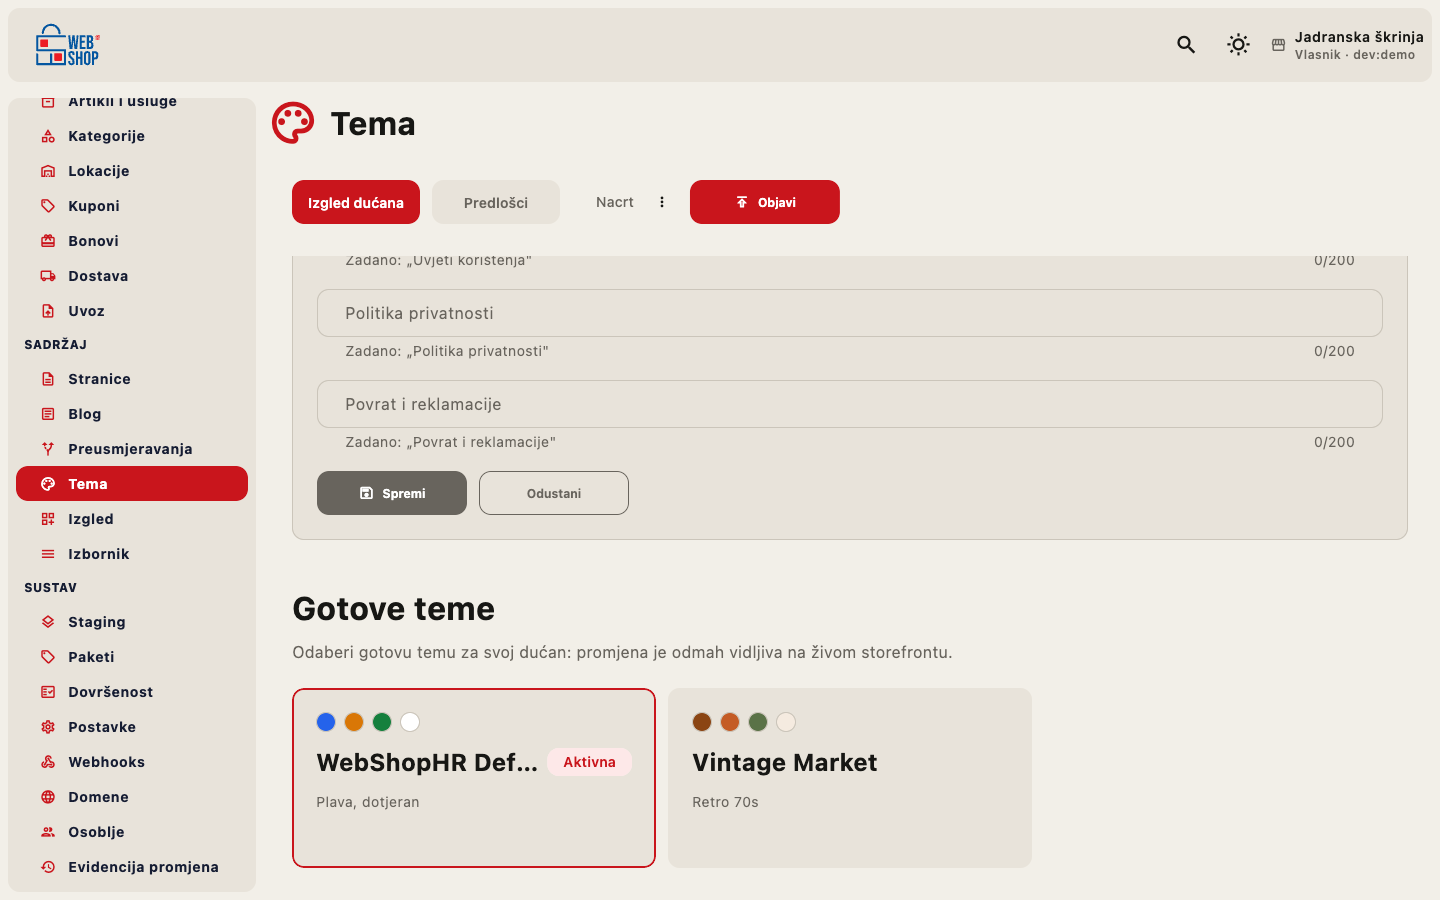This screenshot has height=900, width=1440.
Task: Click the Lokacije sidebar icon
Action: click(x=48, y=171)
